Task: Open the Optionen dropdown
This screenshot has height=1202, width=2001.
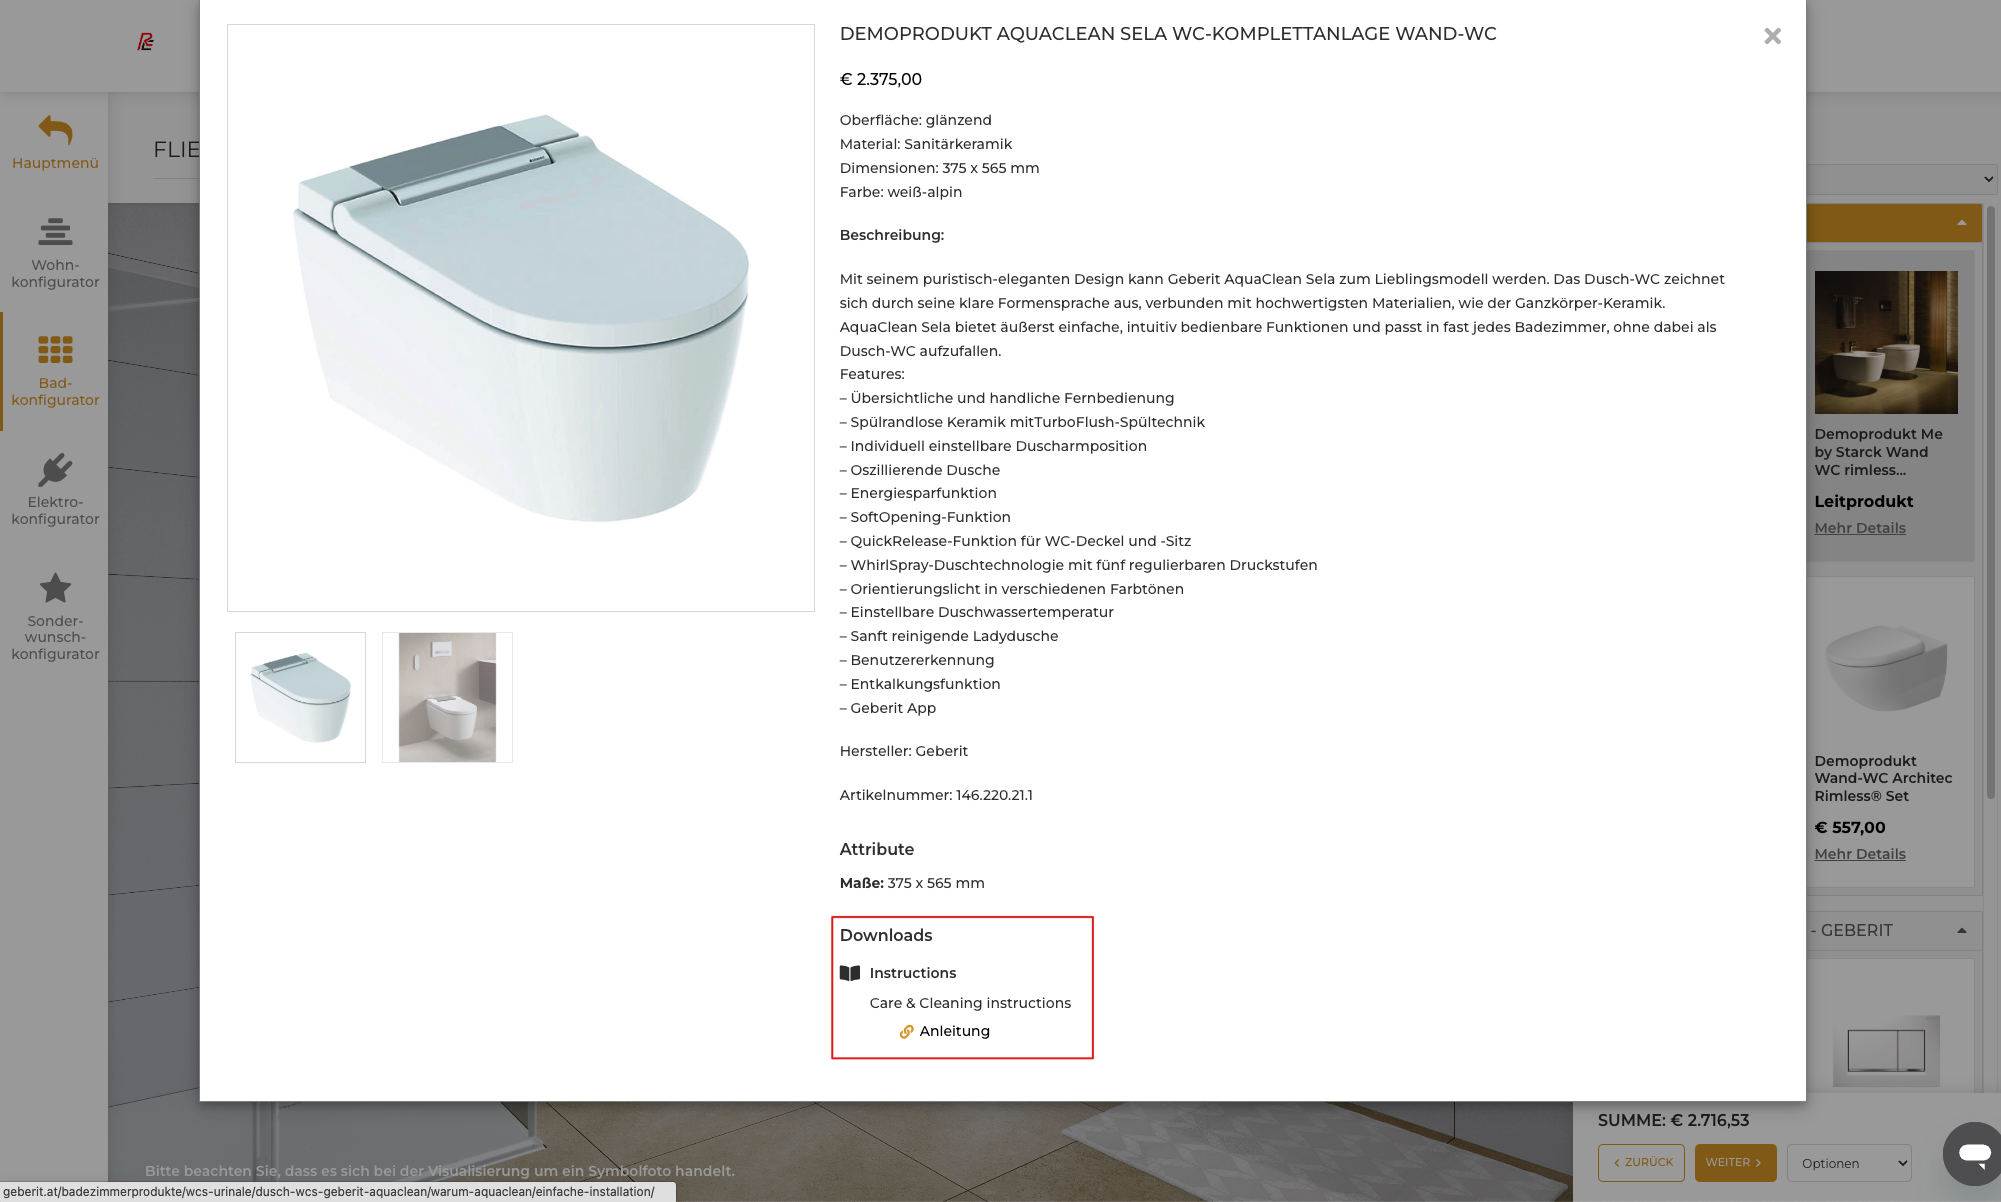Action: coord(1849,1163)
